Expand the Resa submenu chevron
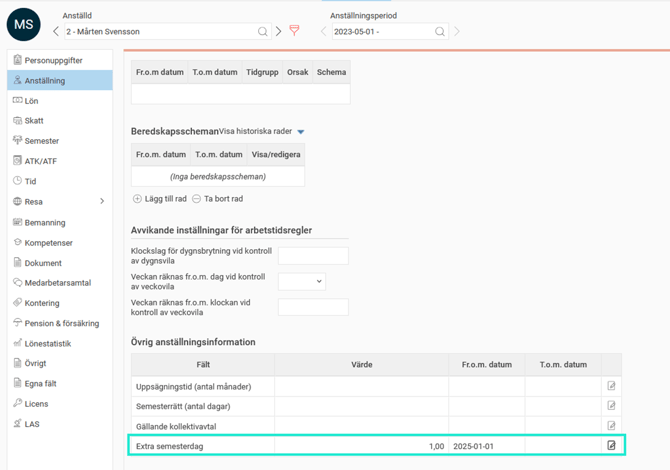The image size is (670, 470). [102, 202]
